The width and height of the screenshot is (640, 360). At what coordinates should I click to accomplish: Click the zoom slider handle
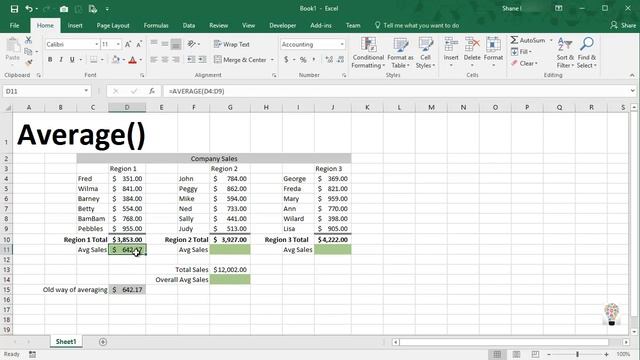[x=578, y=354]
